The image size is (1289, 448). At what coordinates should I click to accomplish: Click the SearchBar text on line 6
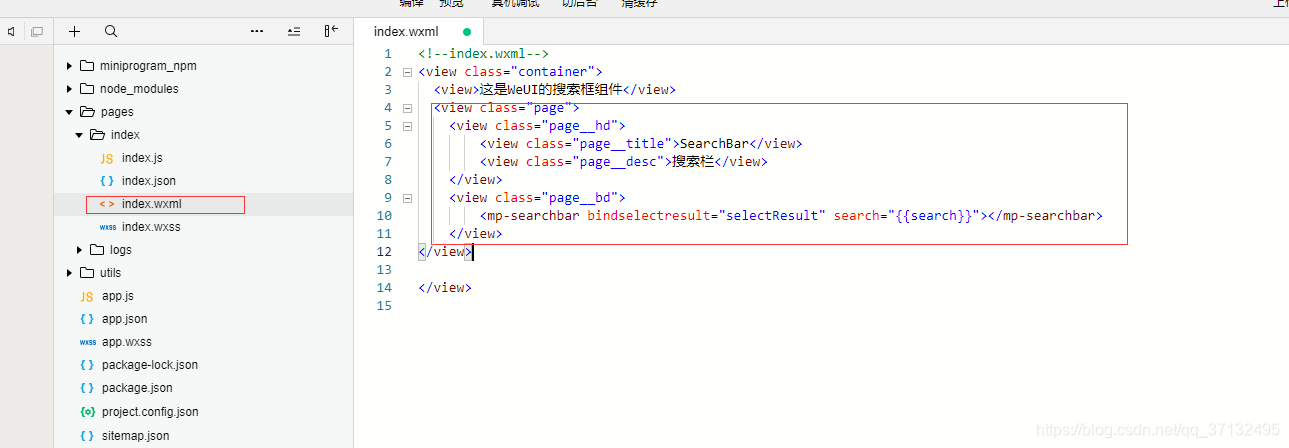tap(715, 144)
